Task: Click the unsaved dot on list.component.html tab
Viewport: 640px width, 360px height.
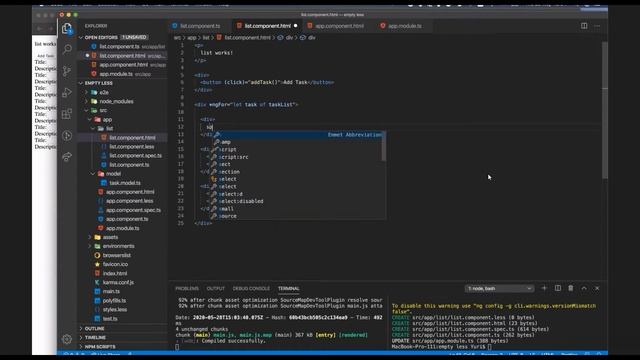Action: [x=296, y=26]
